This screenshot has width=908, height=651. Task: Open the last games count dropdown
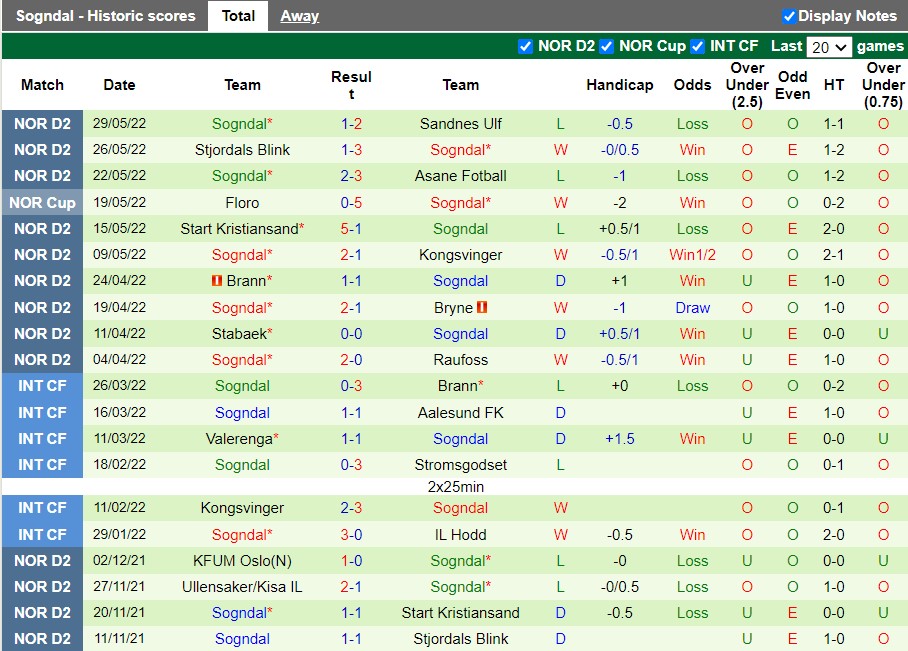point(828,46)
